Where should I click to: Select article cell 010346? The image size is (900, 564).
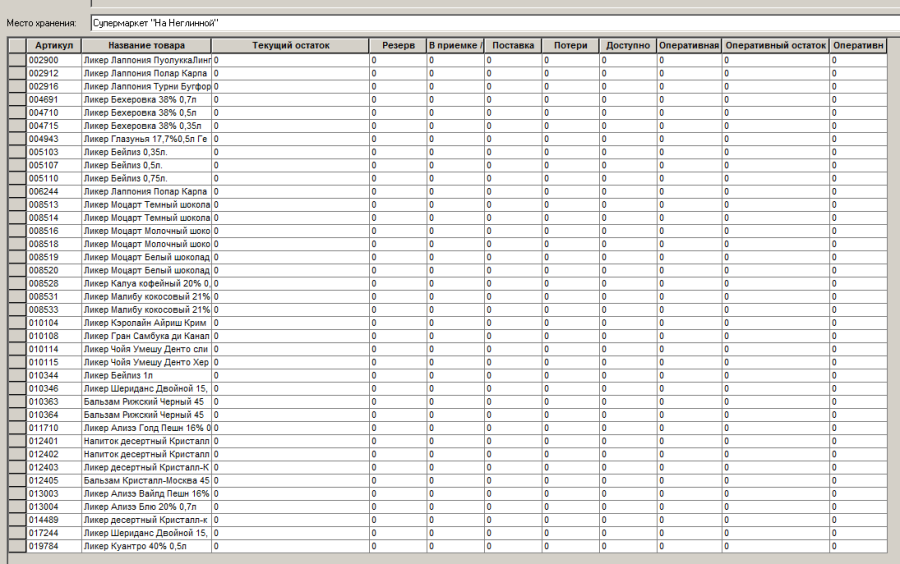coord(54,388)
